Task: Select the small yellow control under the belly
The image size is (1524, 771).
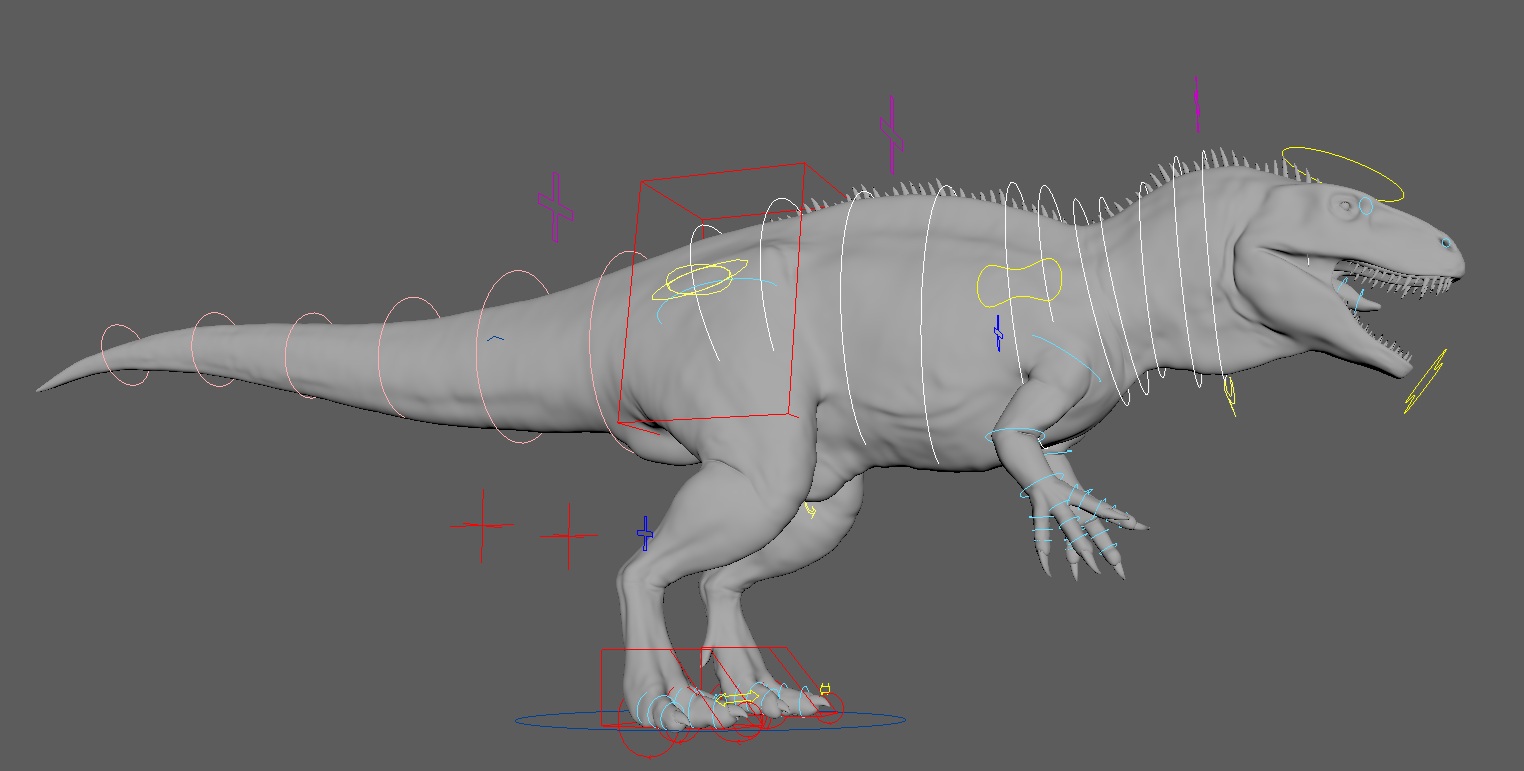Action: point(810,511)
